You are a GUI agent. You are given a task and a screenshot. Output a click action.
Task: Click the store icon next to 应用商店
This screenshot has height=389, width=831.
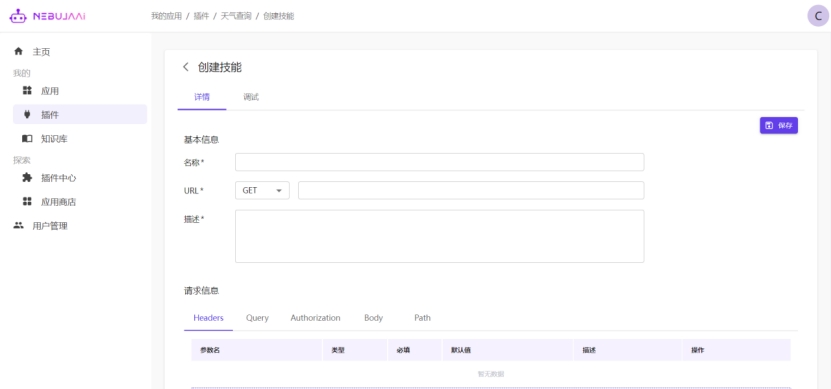click(x=27, y=201)
